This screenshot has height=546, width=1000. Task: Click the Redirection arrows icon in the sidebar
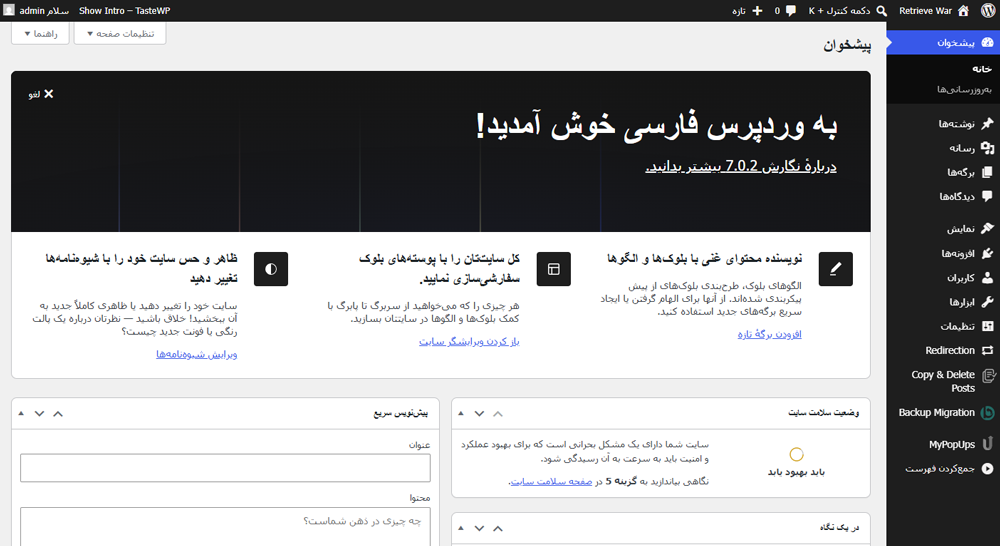tap(987, 350)
